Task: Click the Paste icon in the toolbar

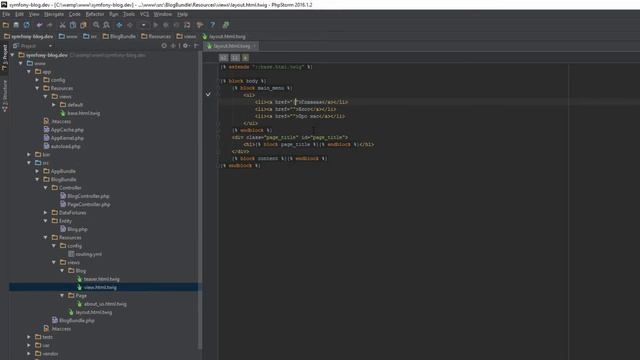Action: click(x=83, y=25)
